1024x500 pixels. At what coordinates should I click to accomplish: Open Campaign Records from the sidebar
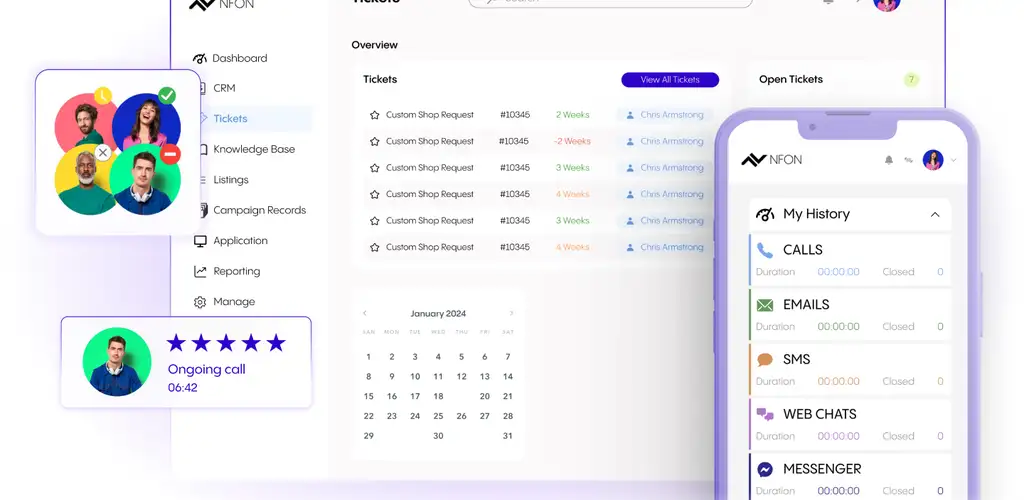click(259, 210)
